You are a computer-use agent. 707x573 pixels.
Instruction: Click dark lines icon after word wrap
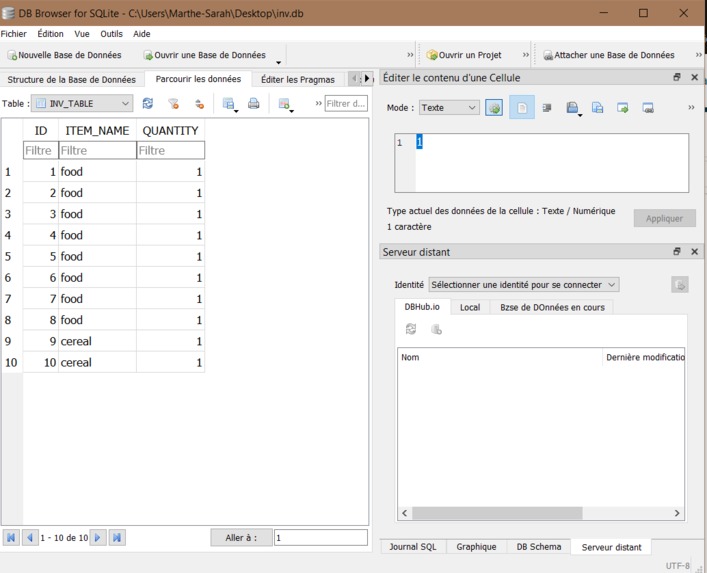point(547,108)
